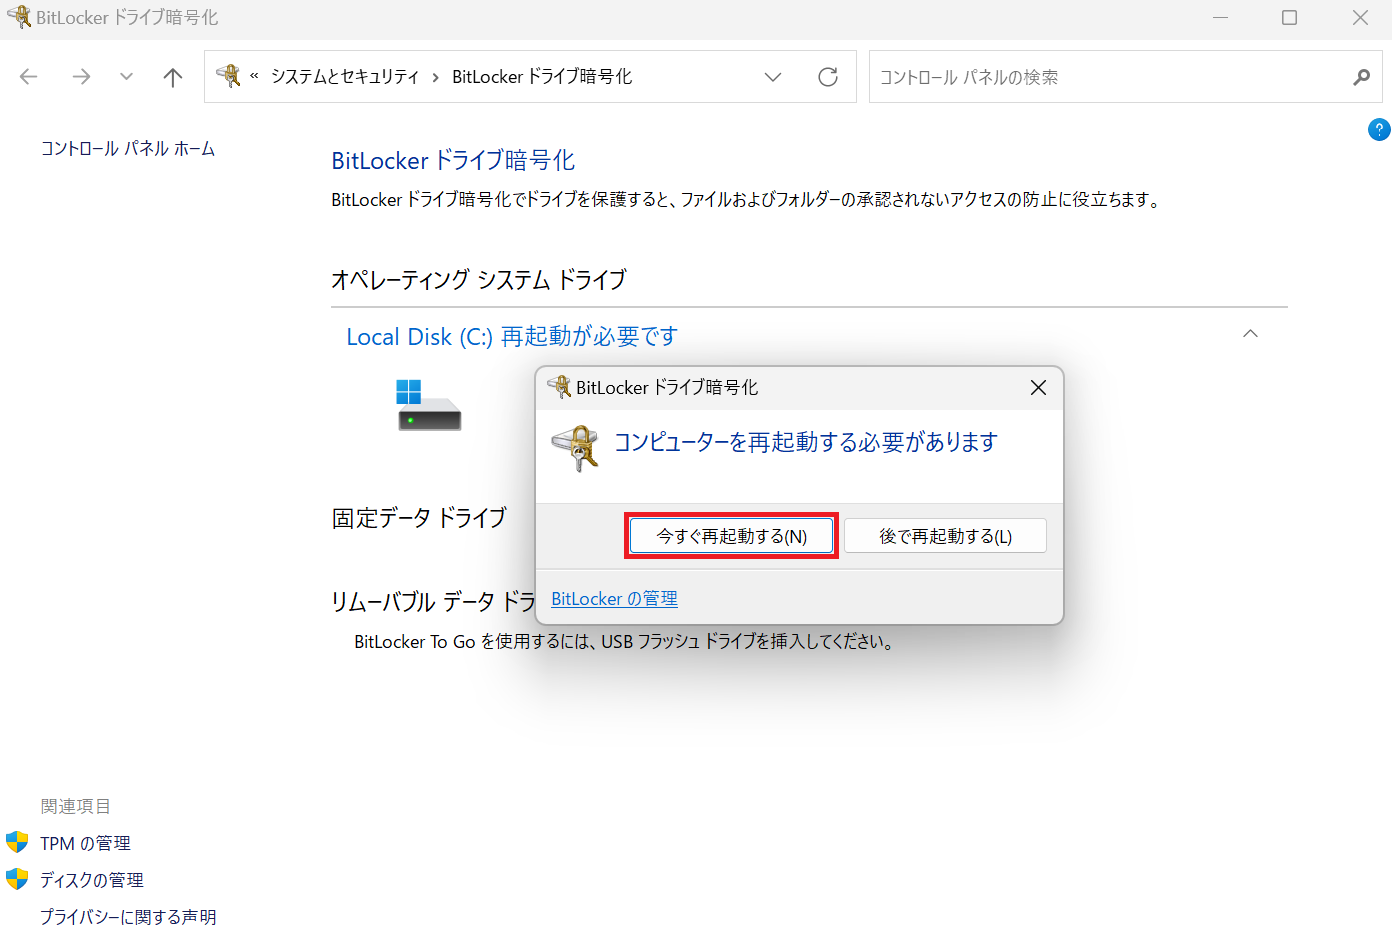The height and width of the screenshot is (940, 1392).
Task: Click Local Disk (C:) 再起動が必要です heading
Action: tap(512, 337)
